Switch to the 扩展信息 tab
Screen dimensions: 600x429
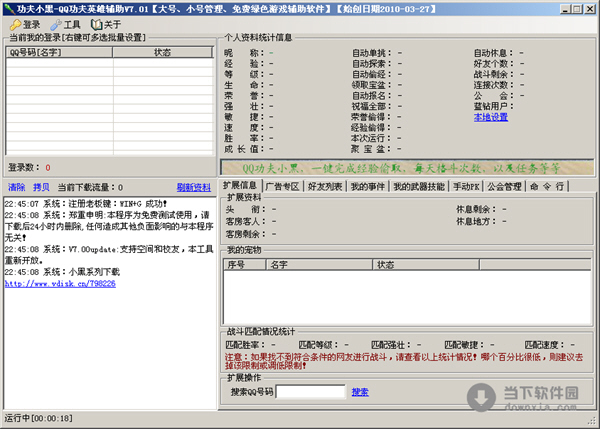pyautogui.click(x=240, y=186)
